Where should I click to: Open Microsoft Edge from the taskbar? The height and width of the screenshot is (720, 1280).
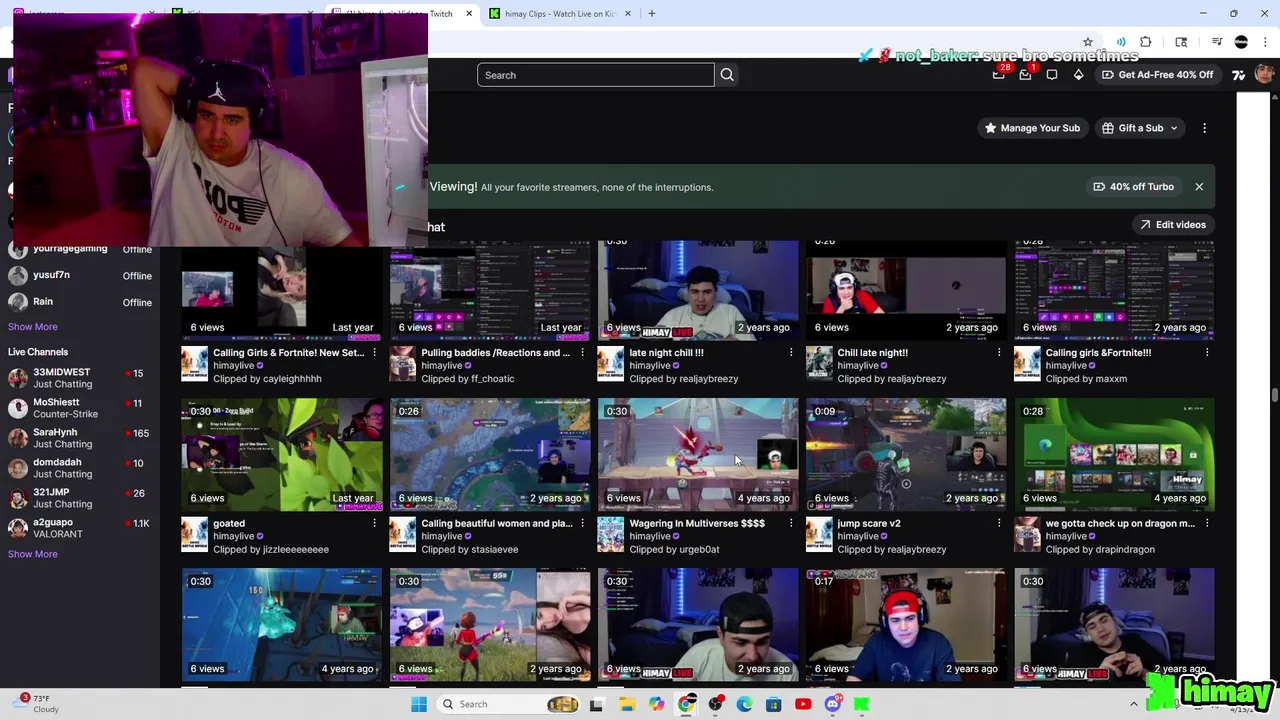pos(744,704)
